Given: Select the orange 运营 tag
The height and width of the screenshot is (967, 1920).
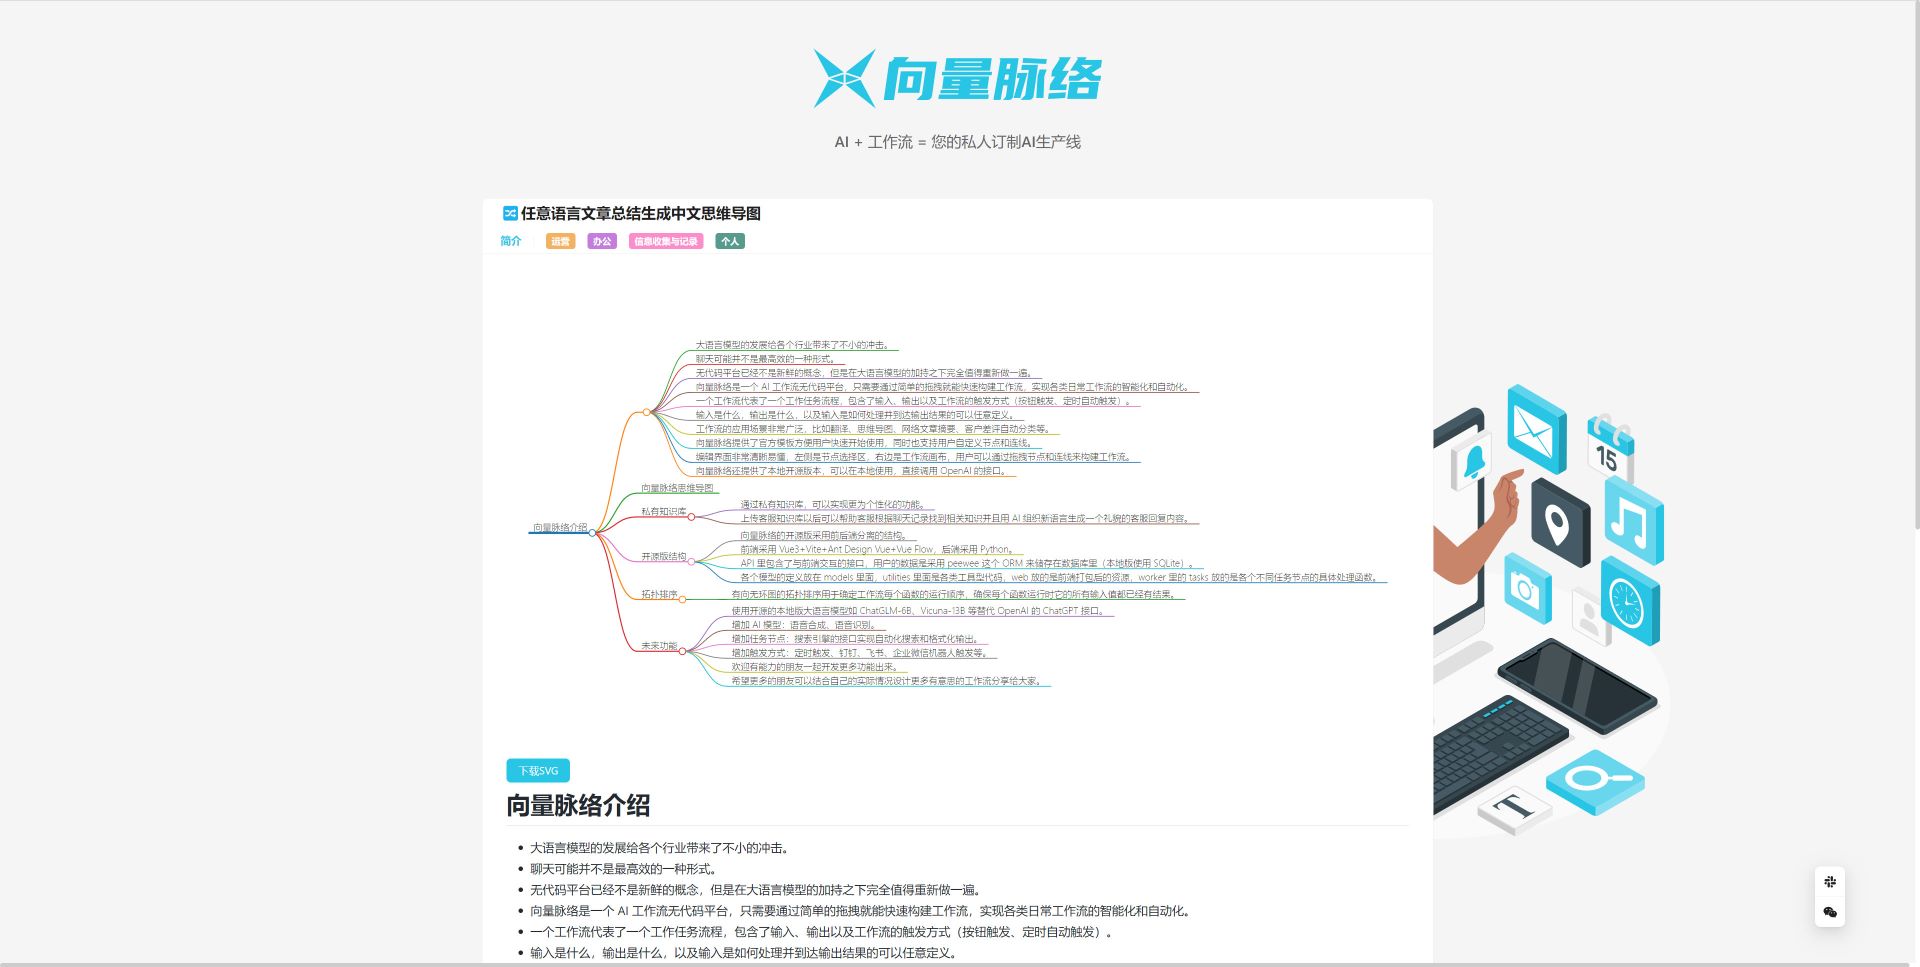Looking at the screenshot, I should (560, 241).
